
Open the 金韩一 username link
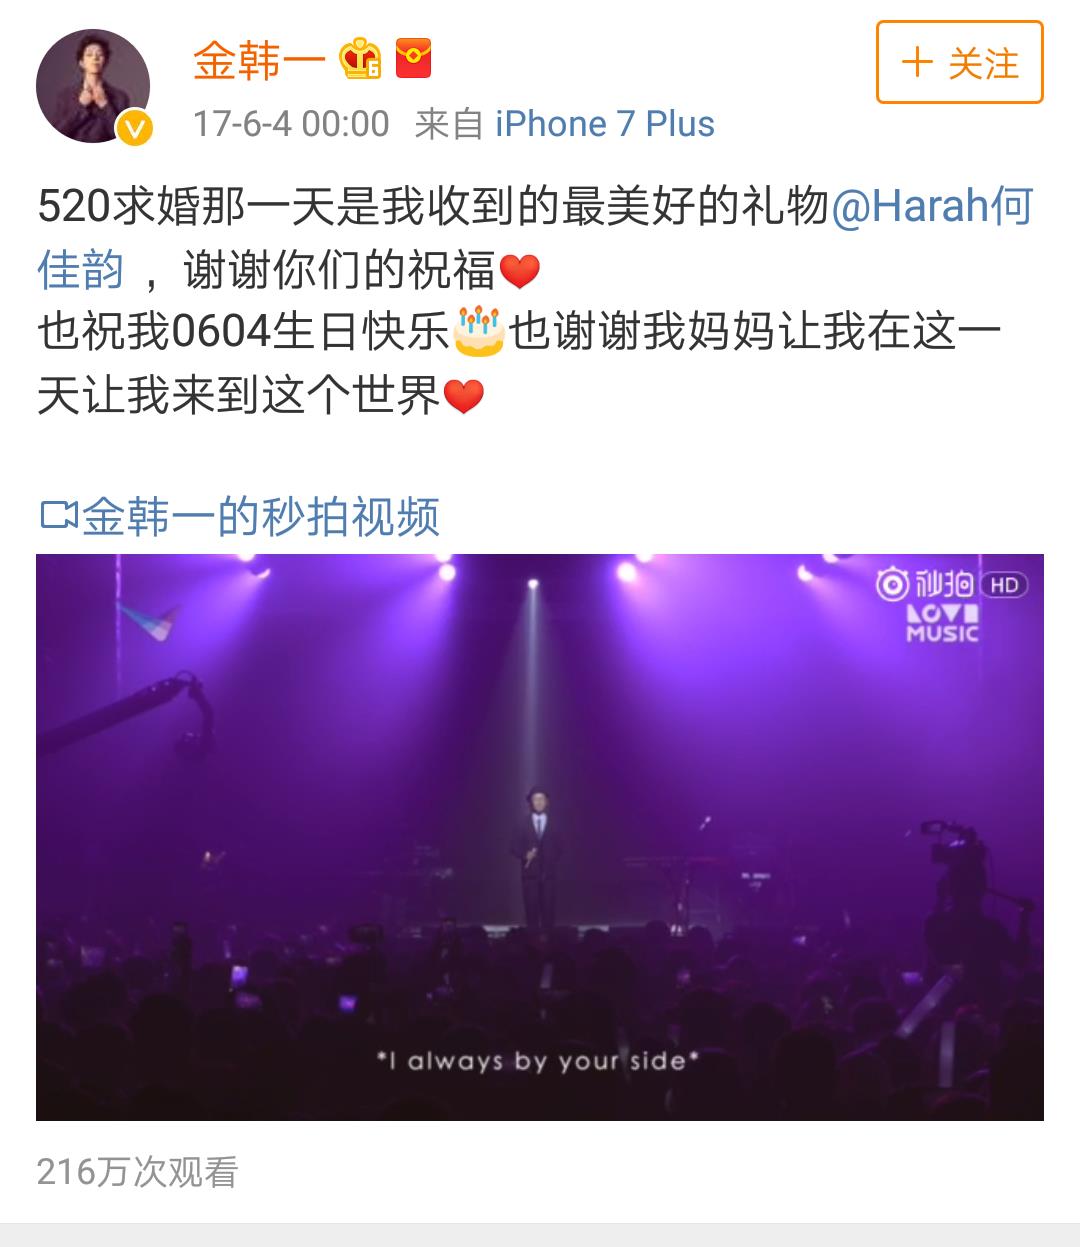[260, 60]
